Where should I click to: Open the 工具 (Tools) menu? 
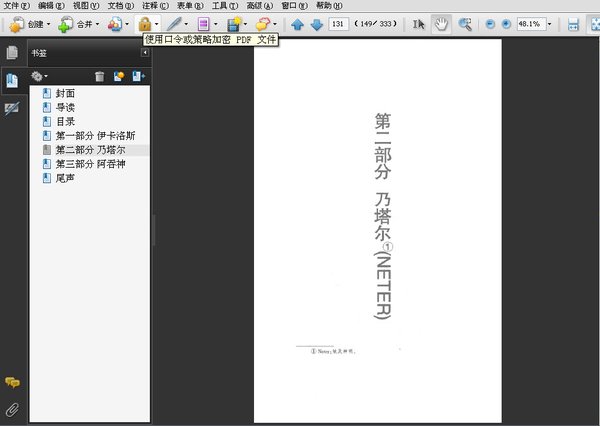(x=225, y=5)
